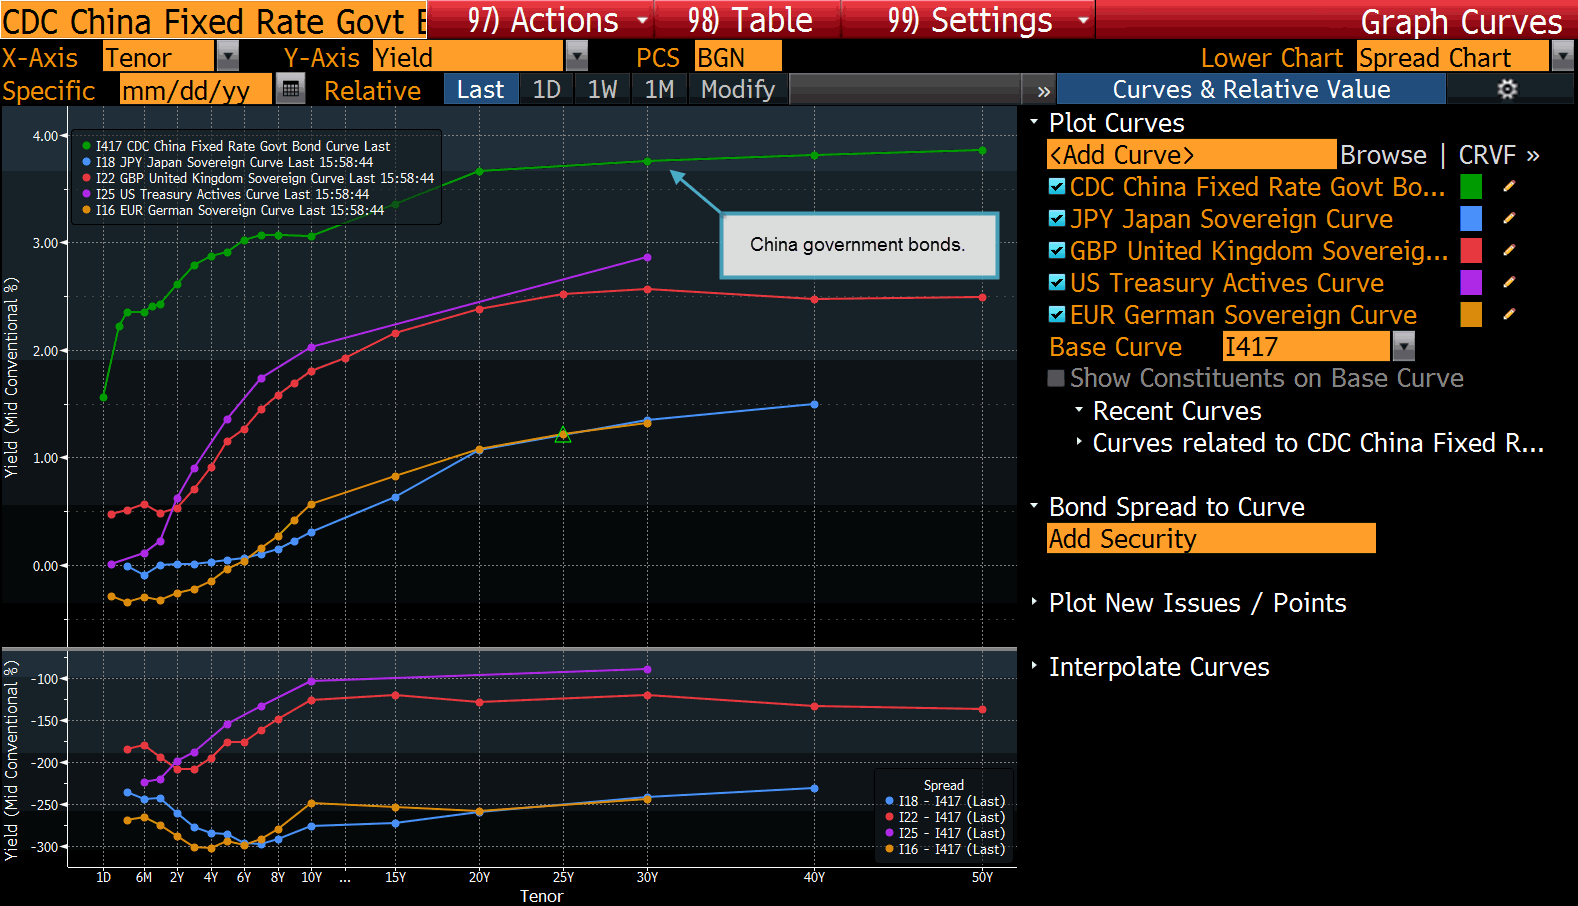This screenshot has width=1578, height=906.
Task: Uncheck GBP United Kingdom Sovereign curve
Action: click(1057, 250)
